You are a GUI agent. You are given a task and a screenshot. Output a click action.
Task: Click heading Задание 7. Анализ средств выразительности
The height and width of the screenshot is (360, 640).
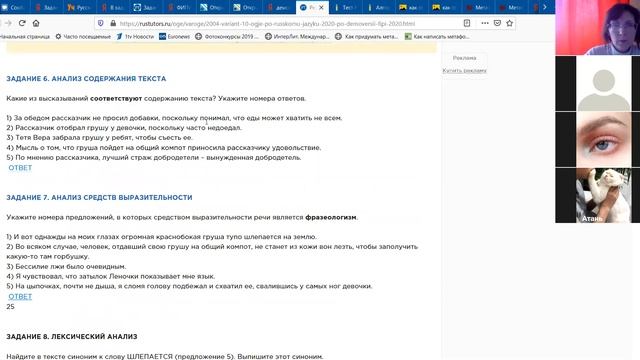(99, 198)
